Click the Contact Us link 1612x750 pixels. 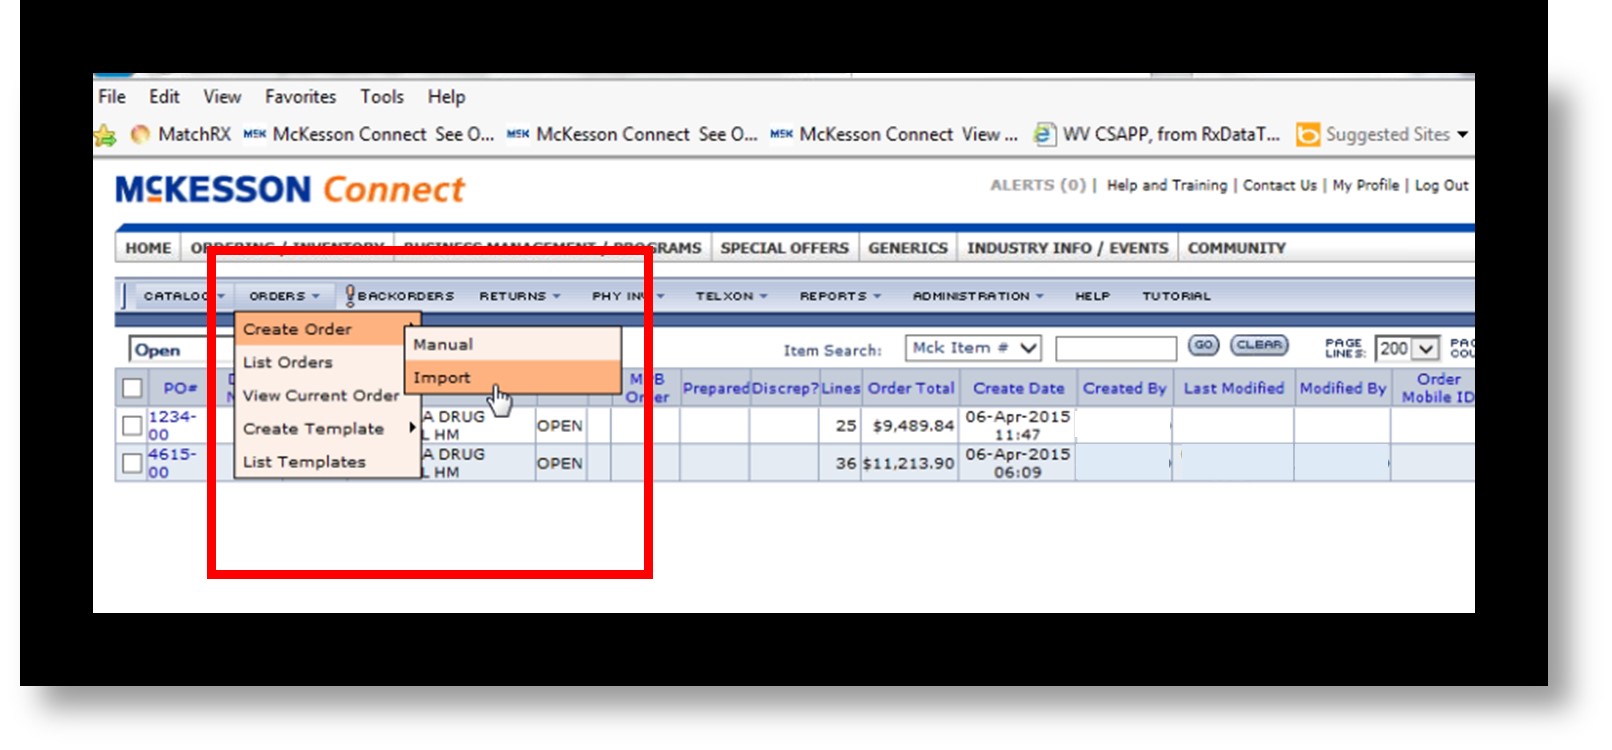(x=1279, y=185)
